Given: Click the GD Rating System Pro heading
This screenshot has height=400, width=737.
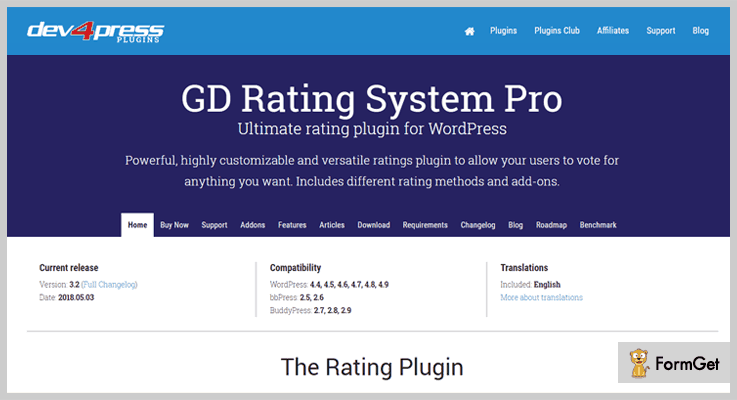Looking at the screenshot, I should (372, 99).
